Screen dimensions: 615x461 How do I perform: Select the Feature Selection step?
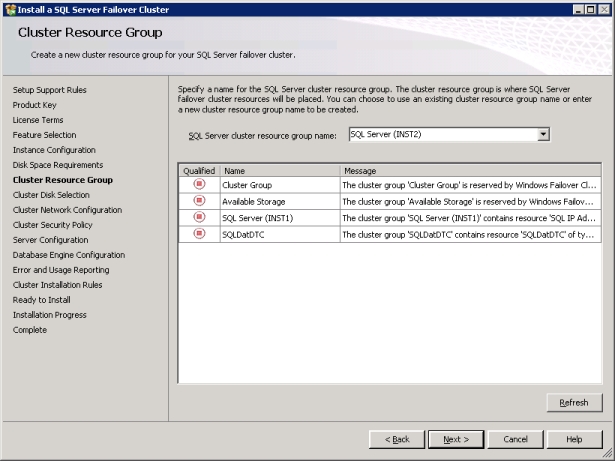point(44,135)
